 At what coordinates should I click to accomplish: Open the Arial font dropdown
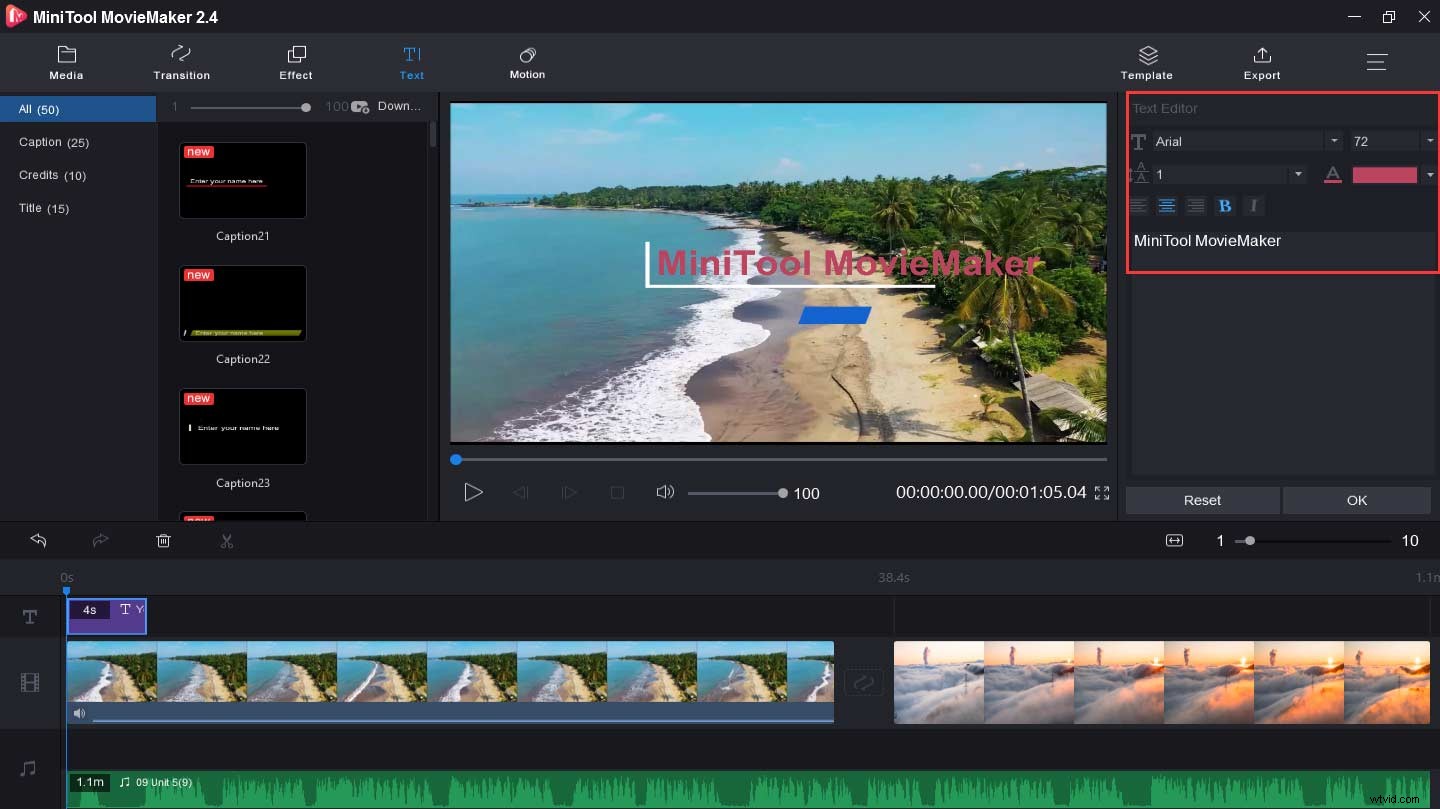pyautogui.click(x=1334, y=141)
